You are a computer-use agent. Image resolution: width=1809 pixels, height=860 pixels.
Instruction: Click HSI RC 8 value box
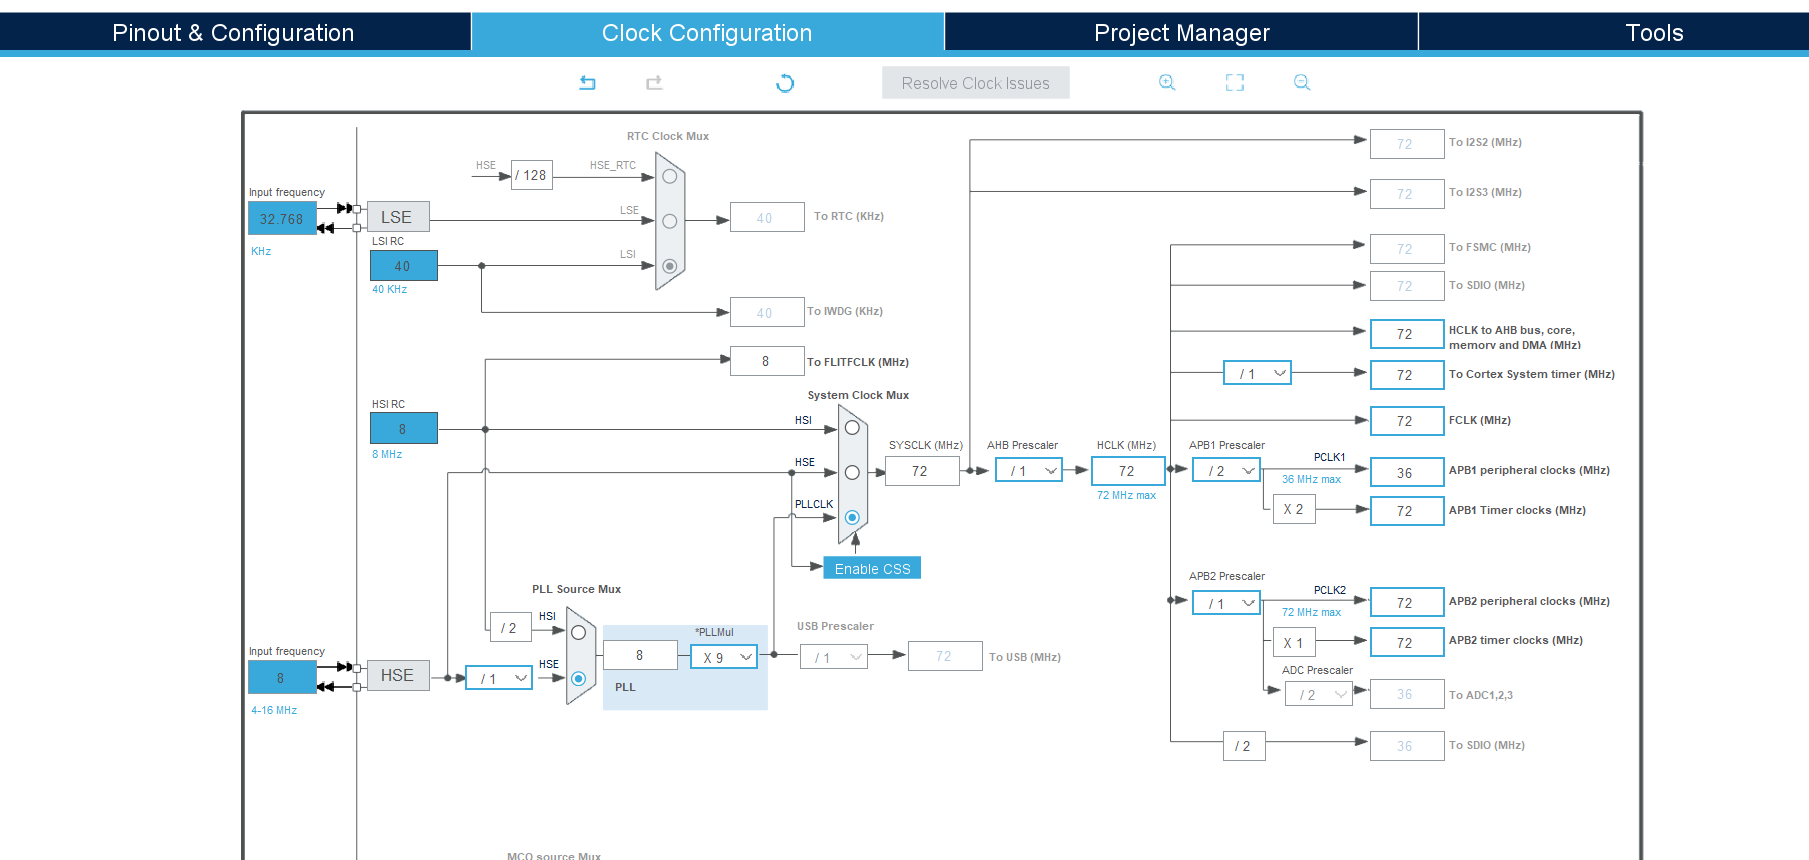404,428
